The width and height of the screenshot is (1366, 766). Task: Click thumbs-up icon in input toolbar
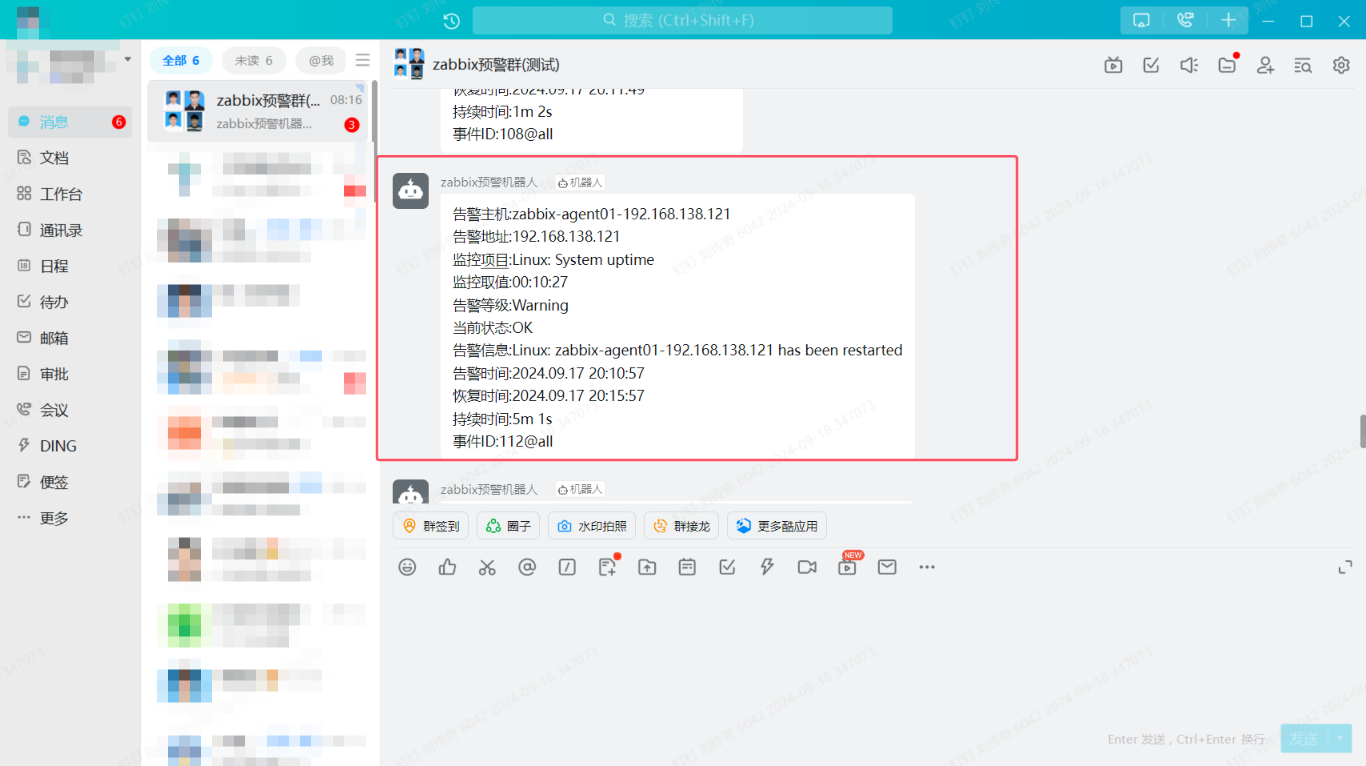point(447,567)
